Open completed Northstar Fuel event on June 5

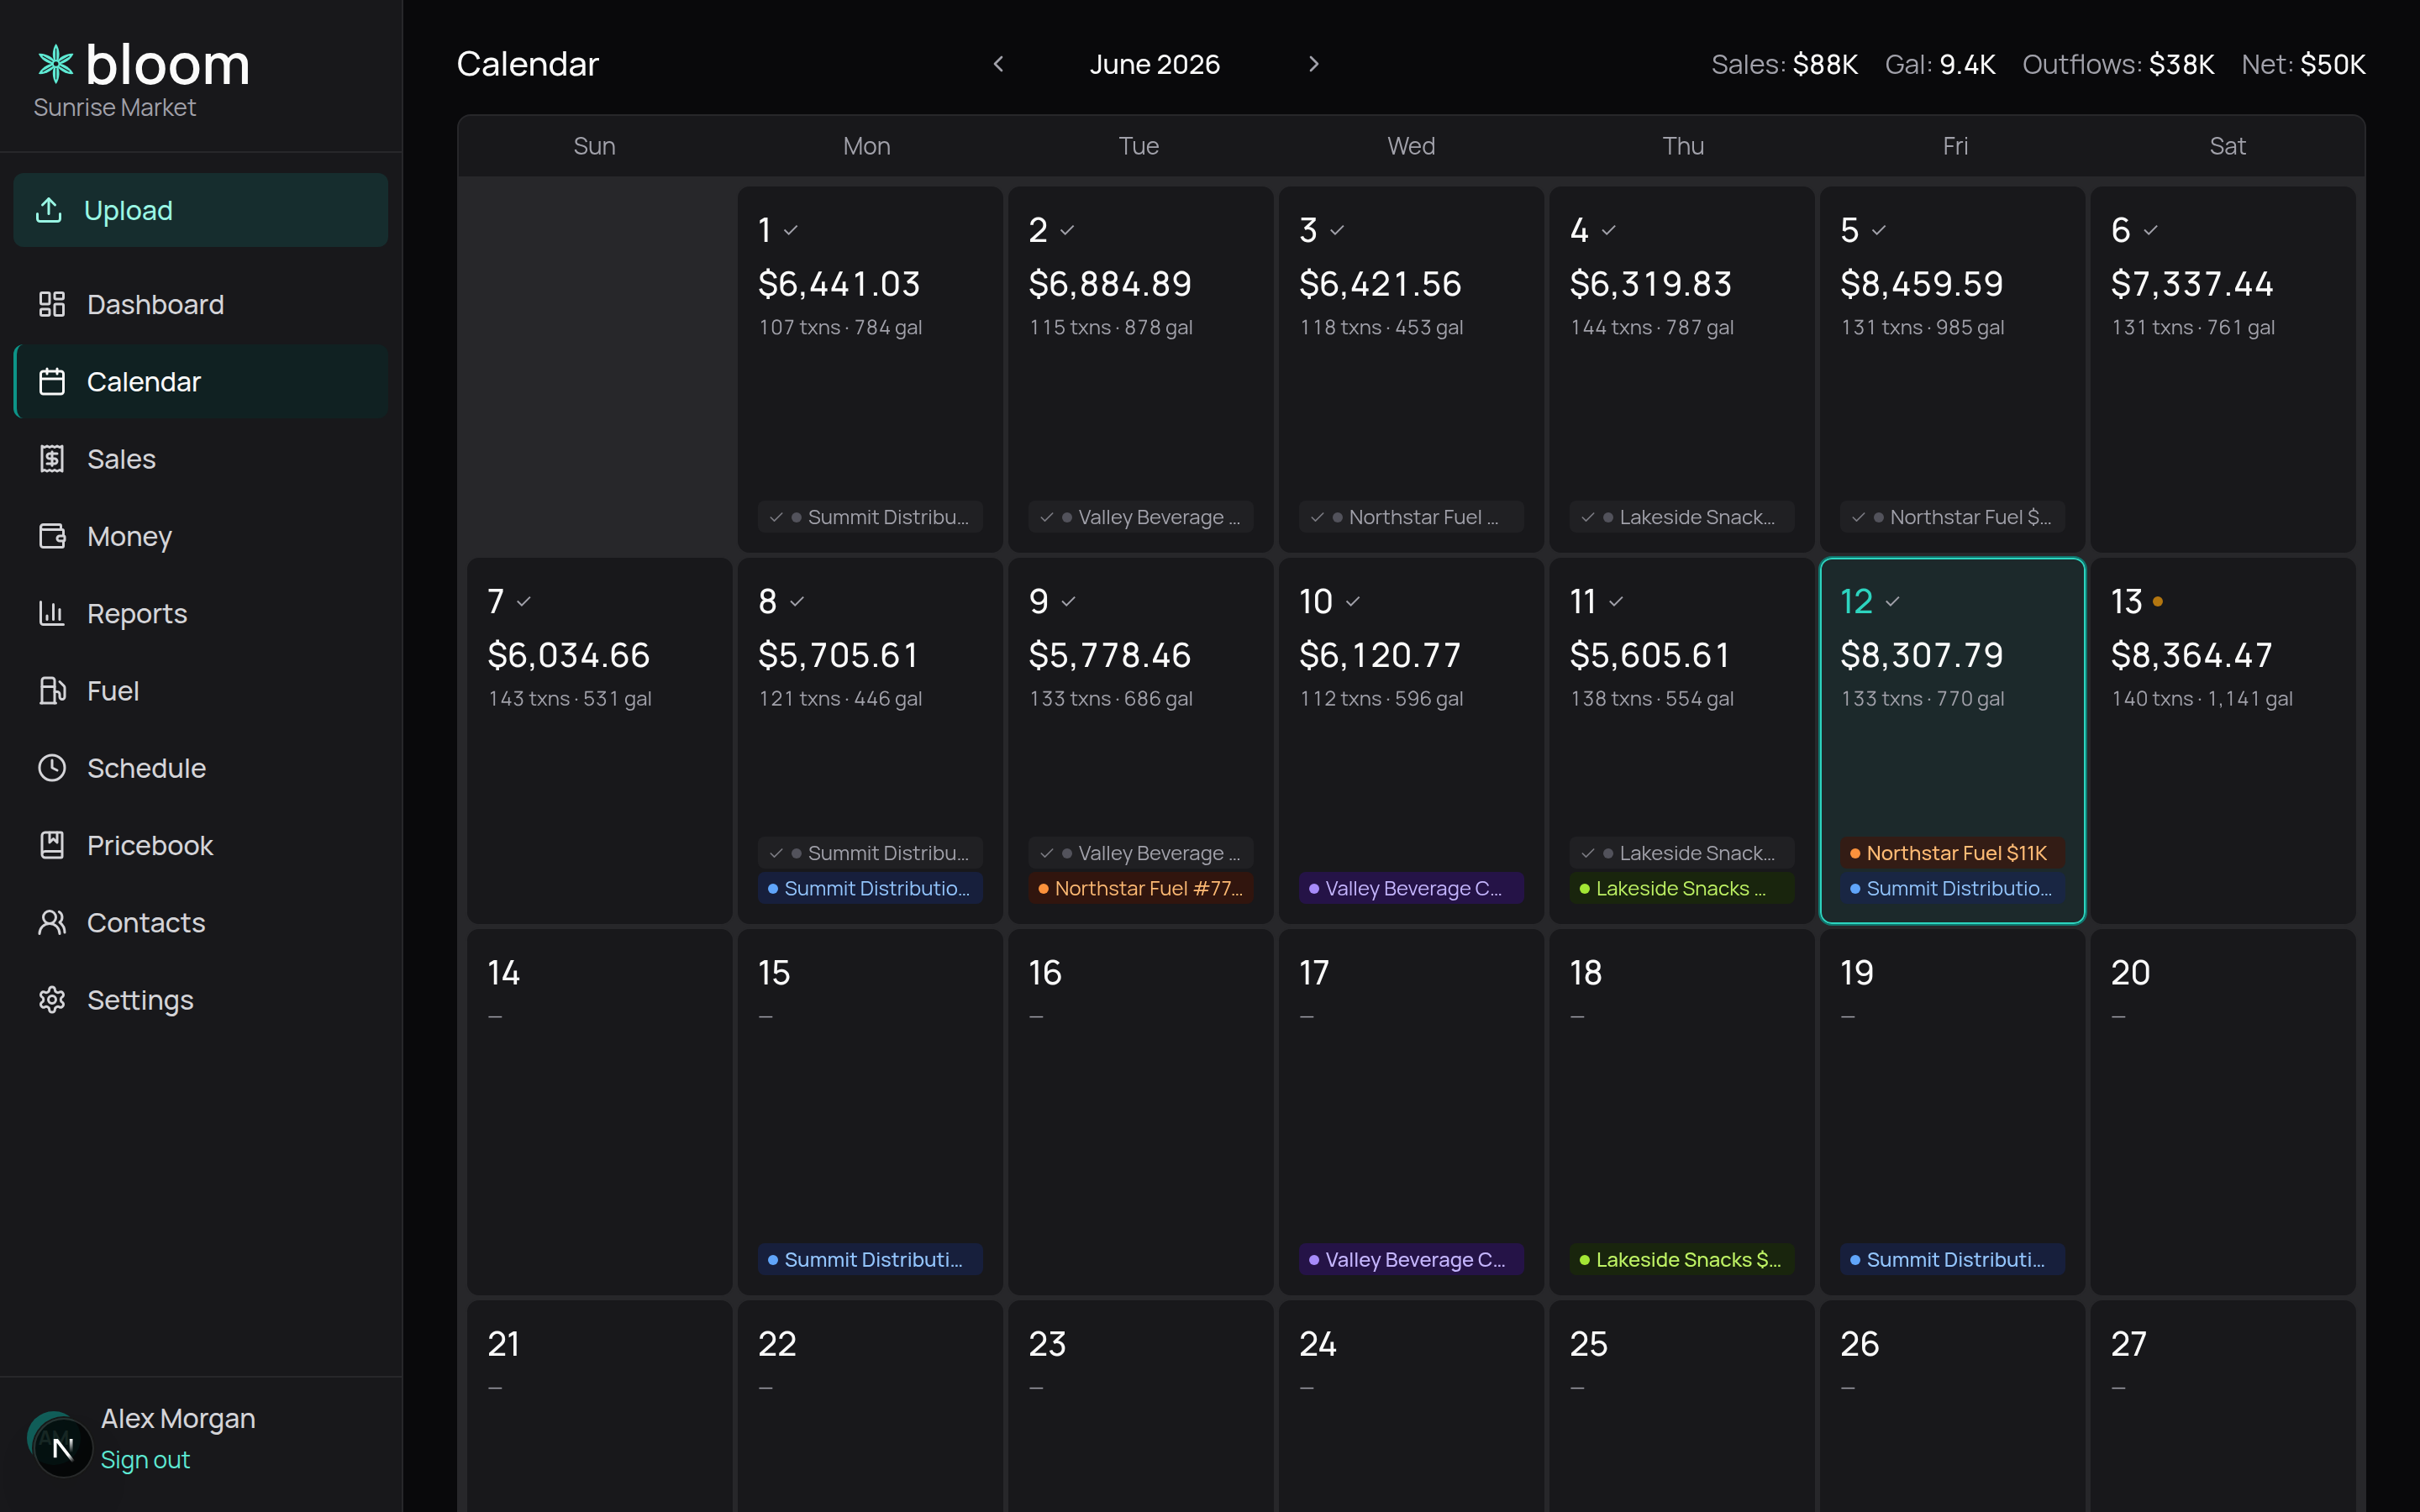coord(1952,517)
